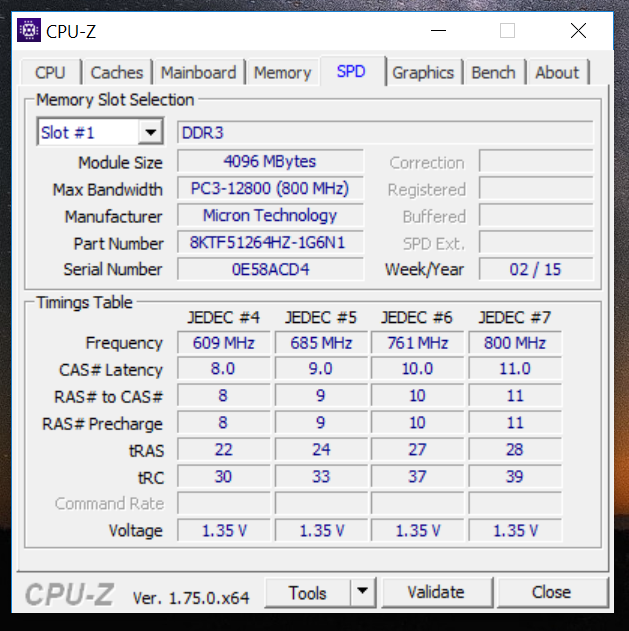
Task: Click the Week/Year value 02 / 15
Action: [536, 269]
